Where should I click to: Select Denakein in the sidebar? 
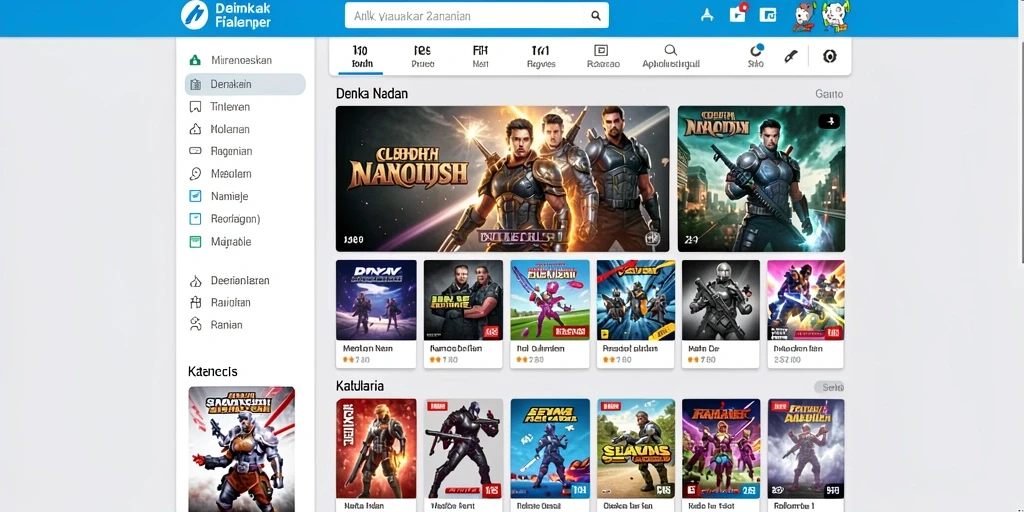click(245, 84)
